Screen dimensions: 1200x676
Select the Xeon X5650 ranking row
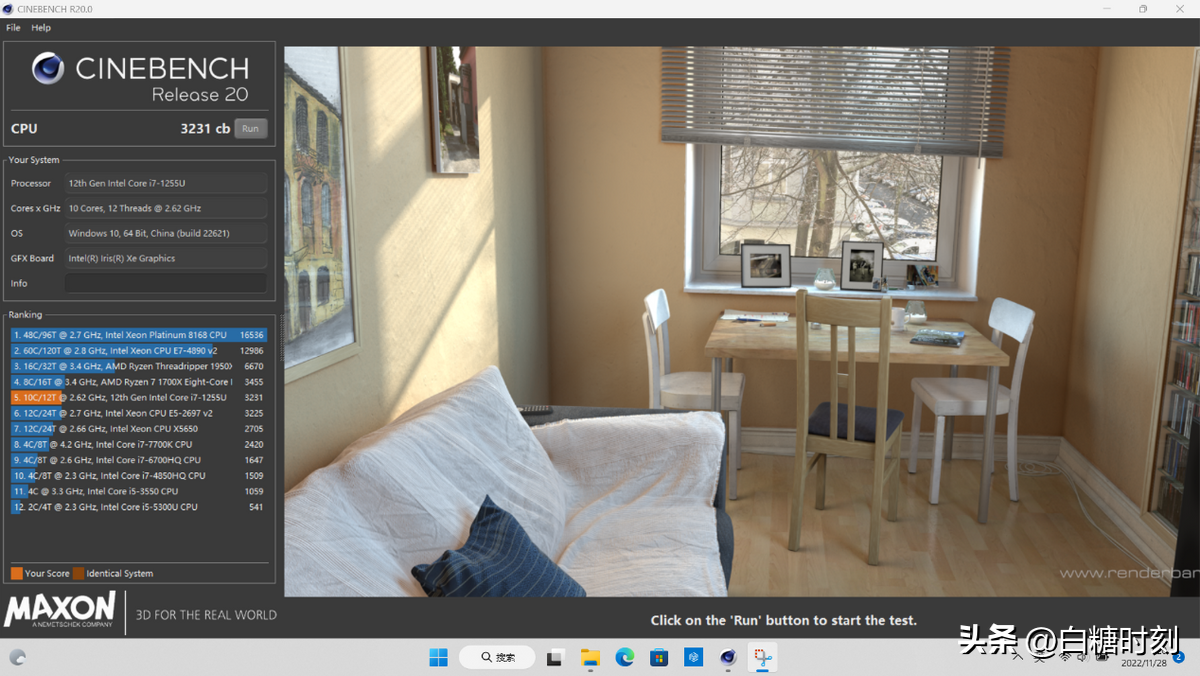click(x=139, y=428)
